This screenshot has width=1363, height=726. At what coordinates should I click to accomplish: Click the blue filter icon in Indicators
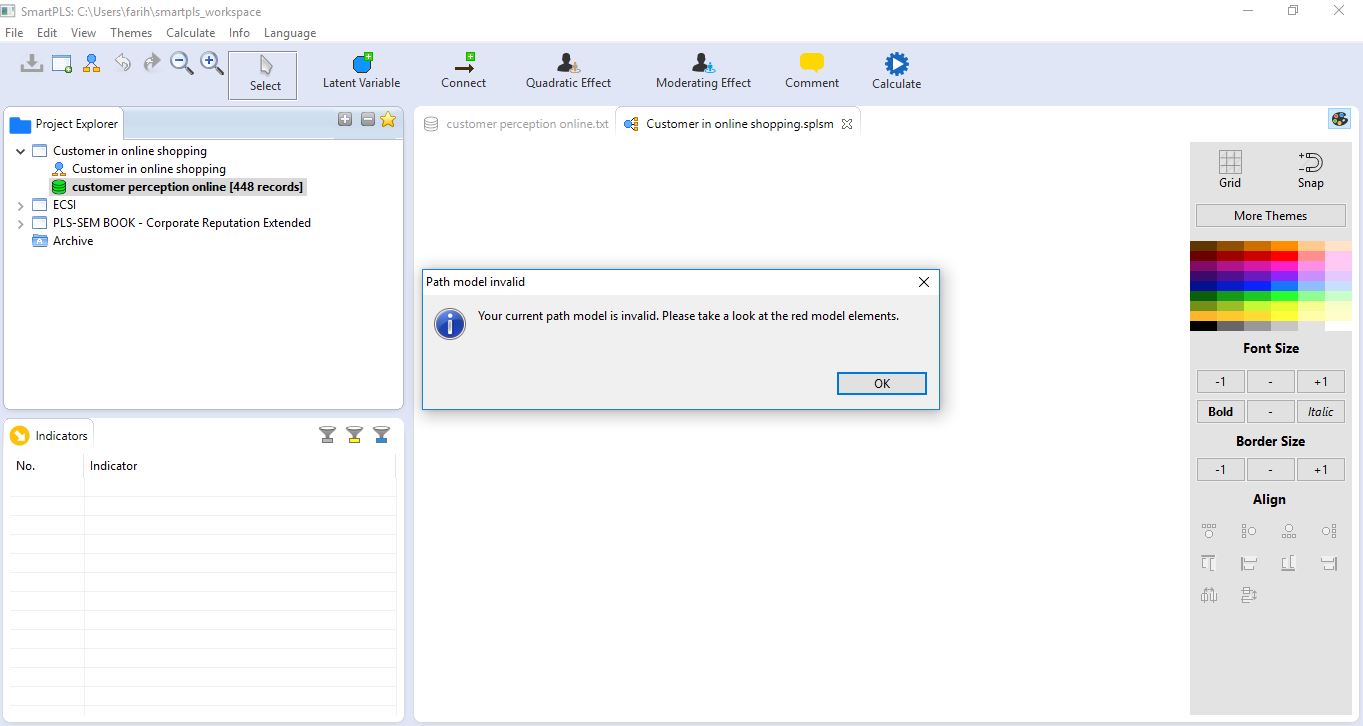(381, 434)
